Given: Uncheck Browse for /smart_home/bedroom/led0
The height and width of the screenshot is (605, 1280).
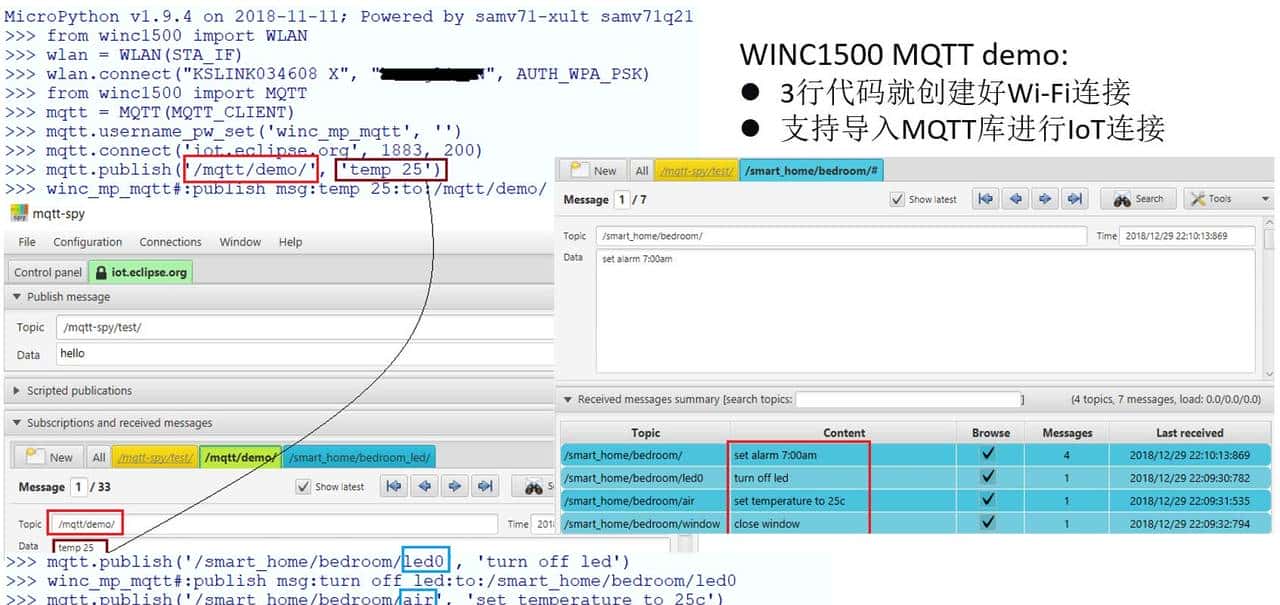Looking at the screenshot, I should [x=988, y=478].
